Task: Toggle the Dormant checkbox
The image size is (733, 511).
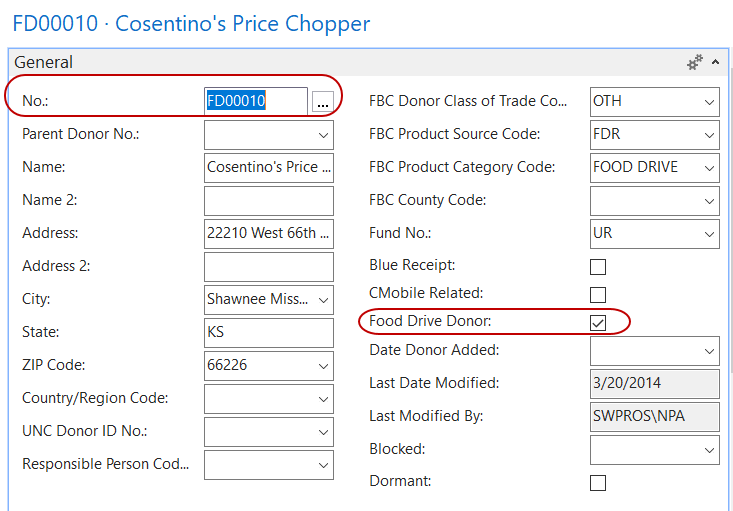Action: (598, 483)
